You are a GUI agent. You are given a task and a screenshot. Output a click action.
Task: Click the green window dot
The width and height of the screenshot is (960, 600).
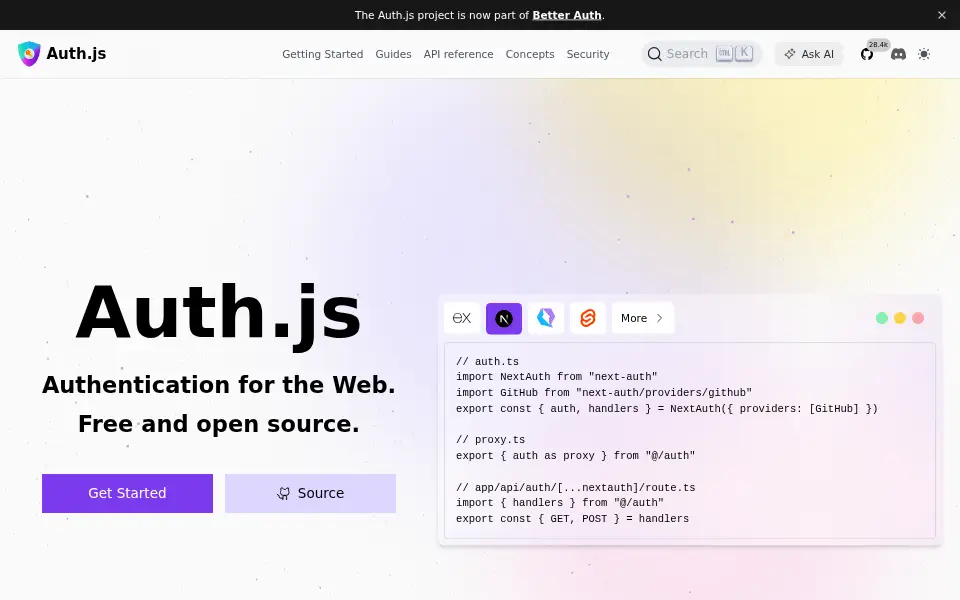(882, 318)
